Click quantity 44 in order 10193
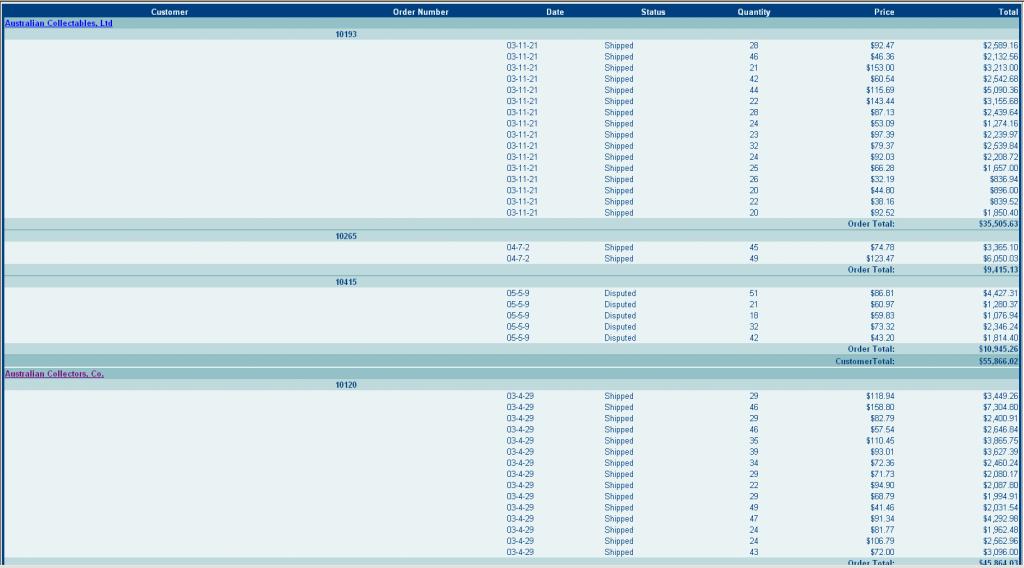1024x568 pixels. pos(754,89)
